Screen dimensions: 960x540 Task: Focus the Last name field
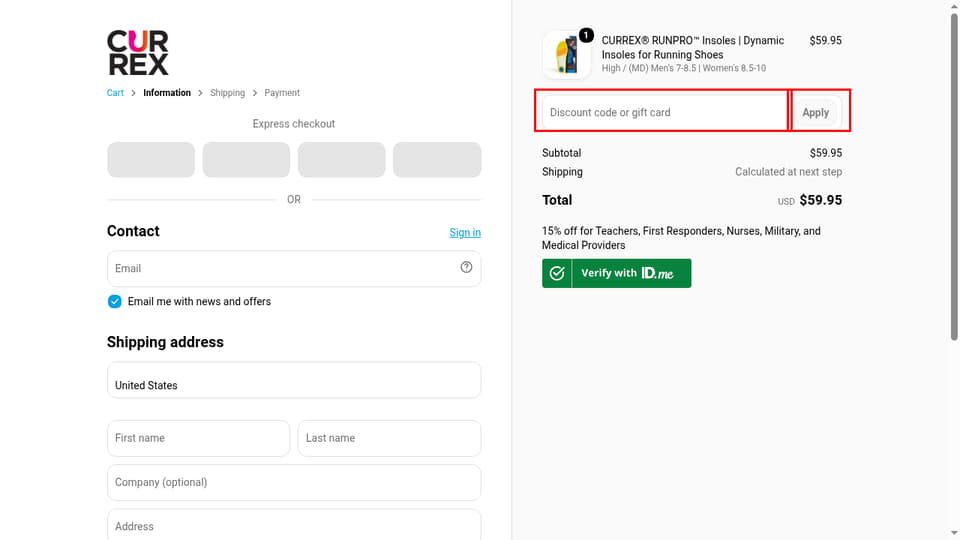tap(389, 438)
